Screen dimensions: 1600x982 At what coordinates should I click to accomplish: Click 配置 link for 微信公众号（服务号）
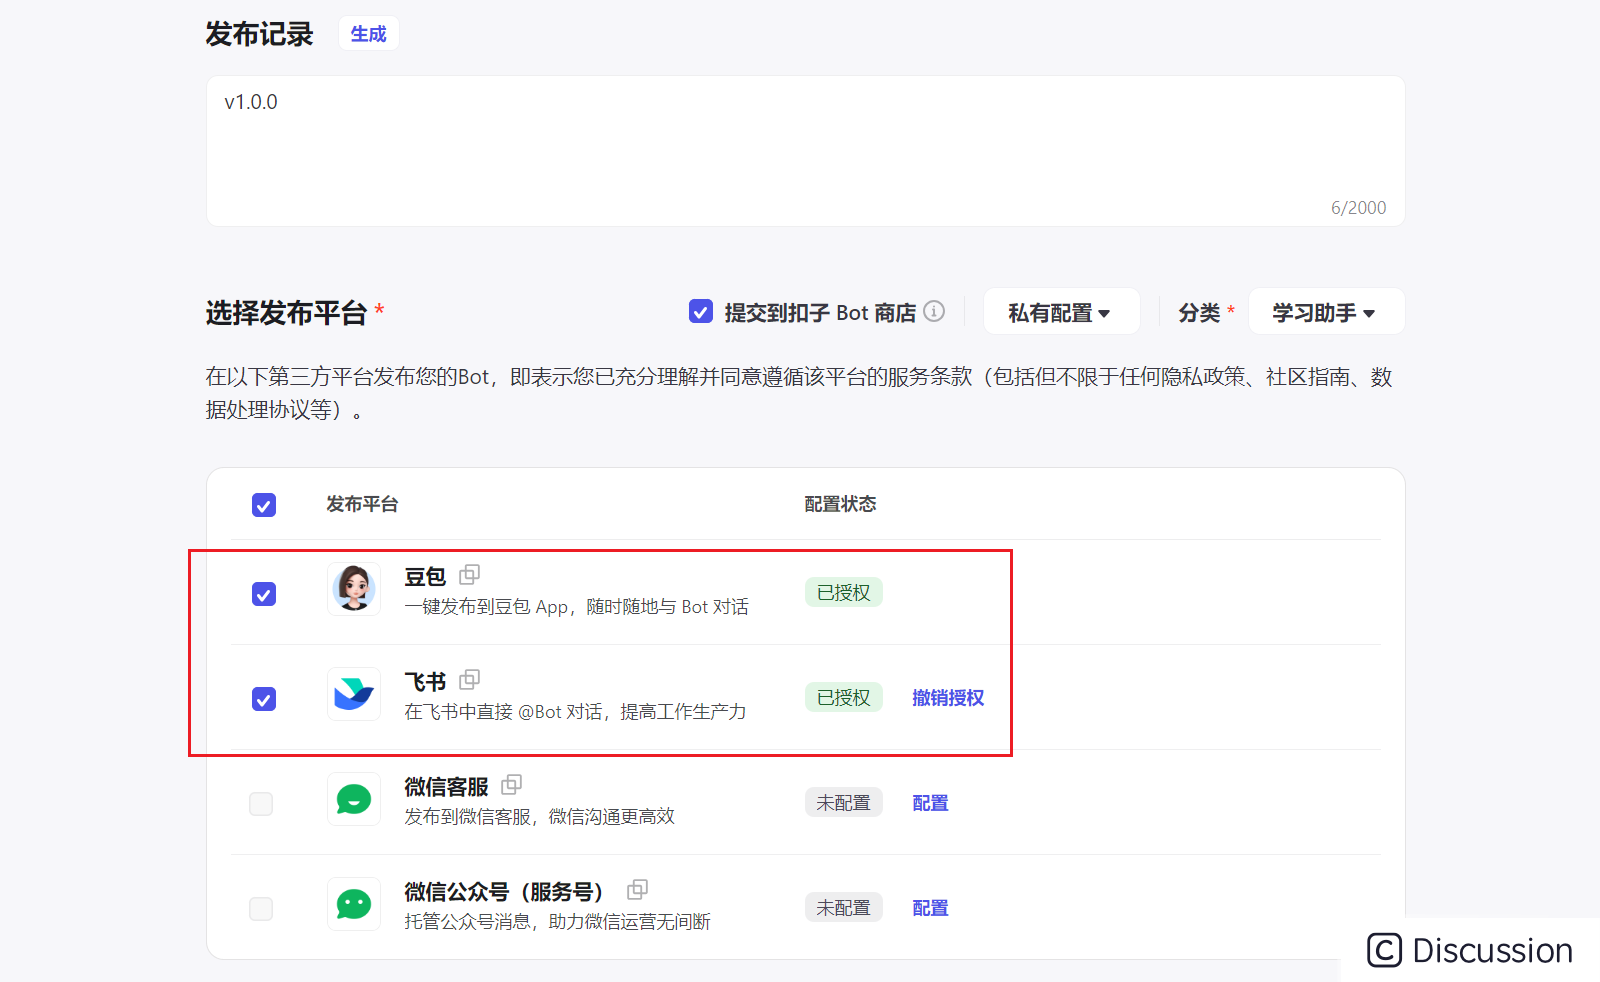pyautogui.click(x=930, y=908)
